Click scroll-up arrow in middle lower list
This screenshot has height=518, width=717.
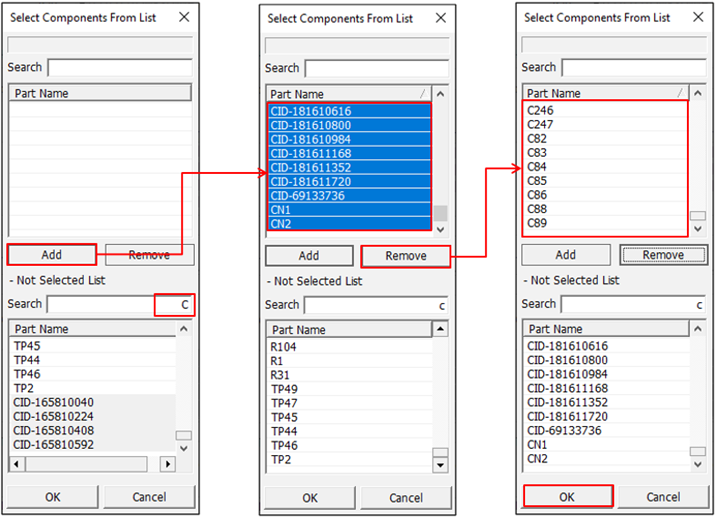(440, 330)
